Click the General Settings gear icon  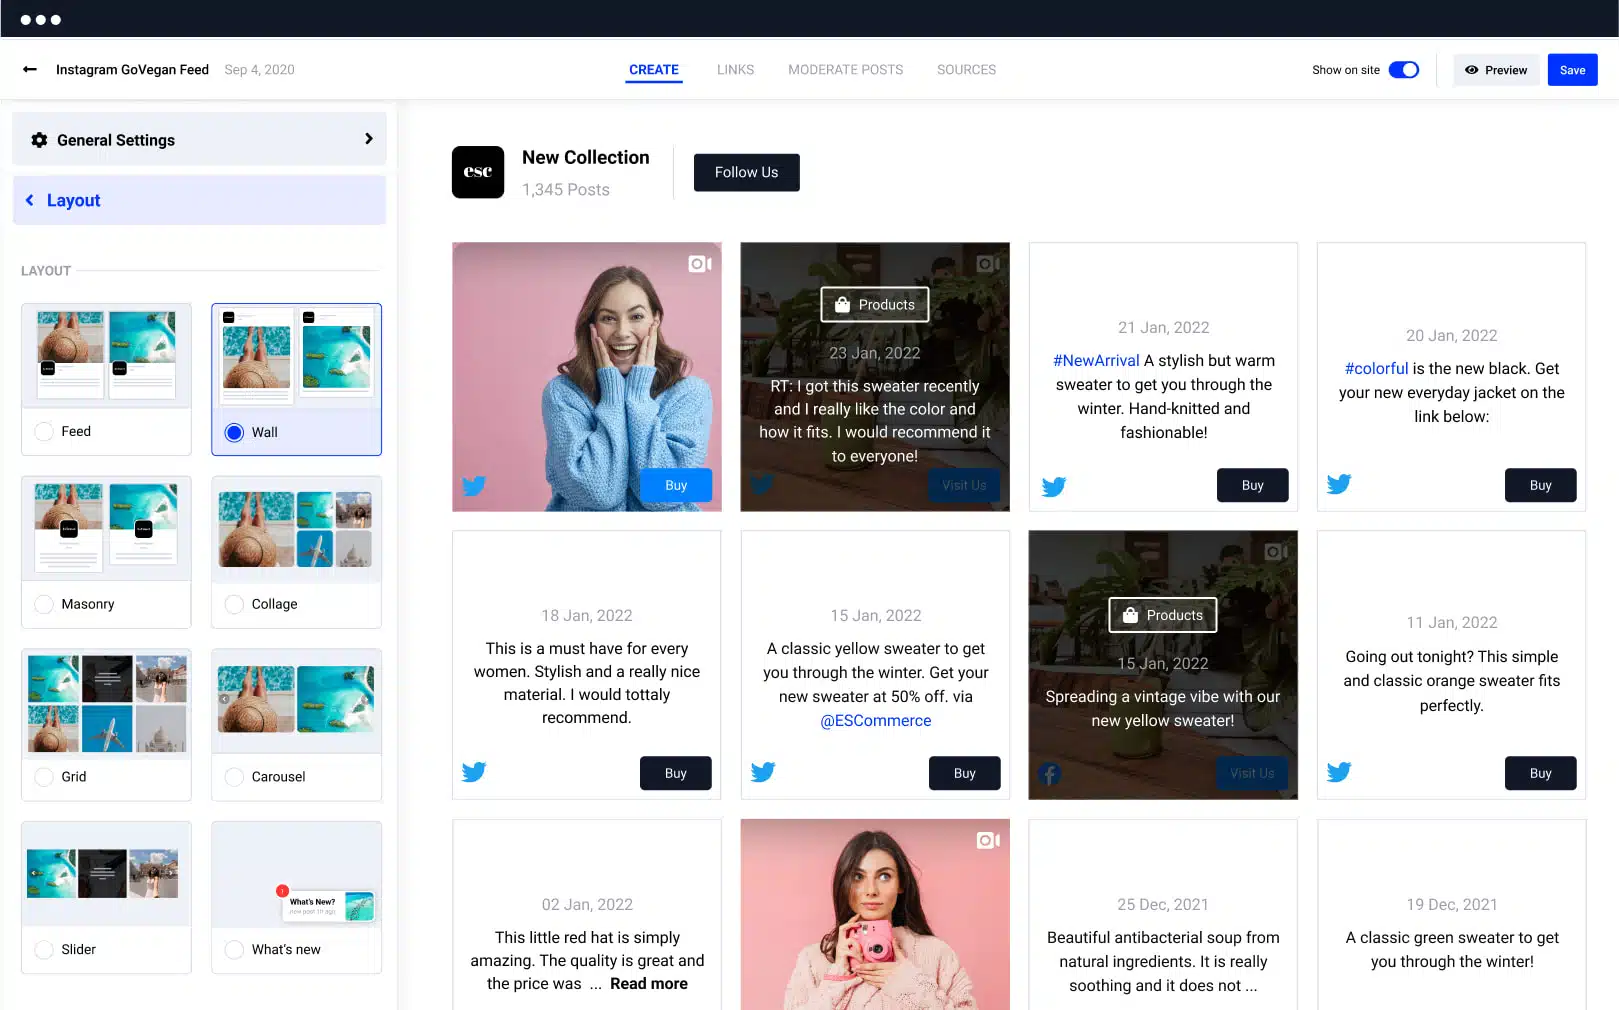pos(39,140)
